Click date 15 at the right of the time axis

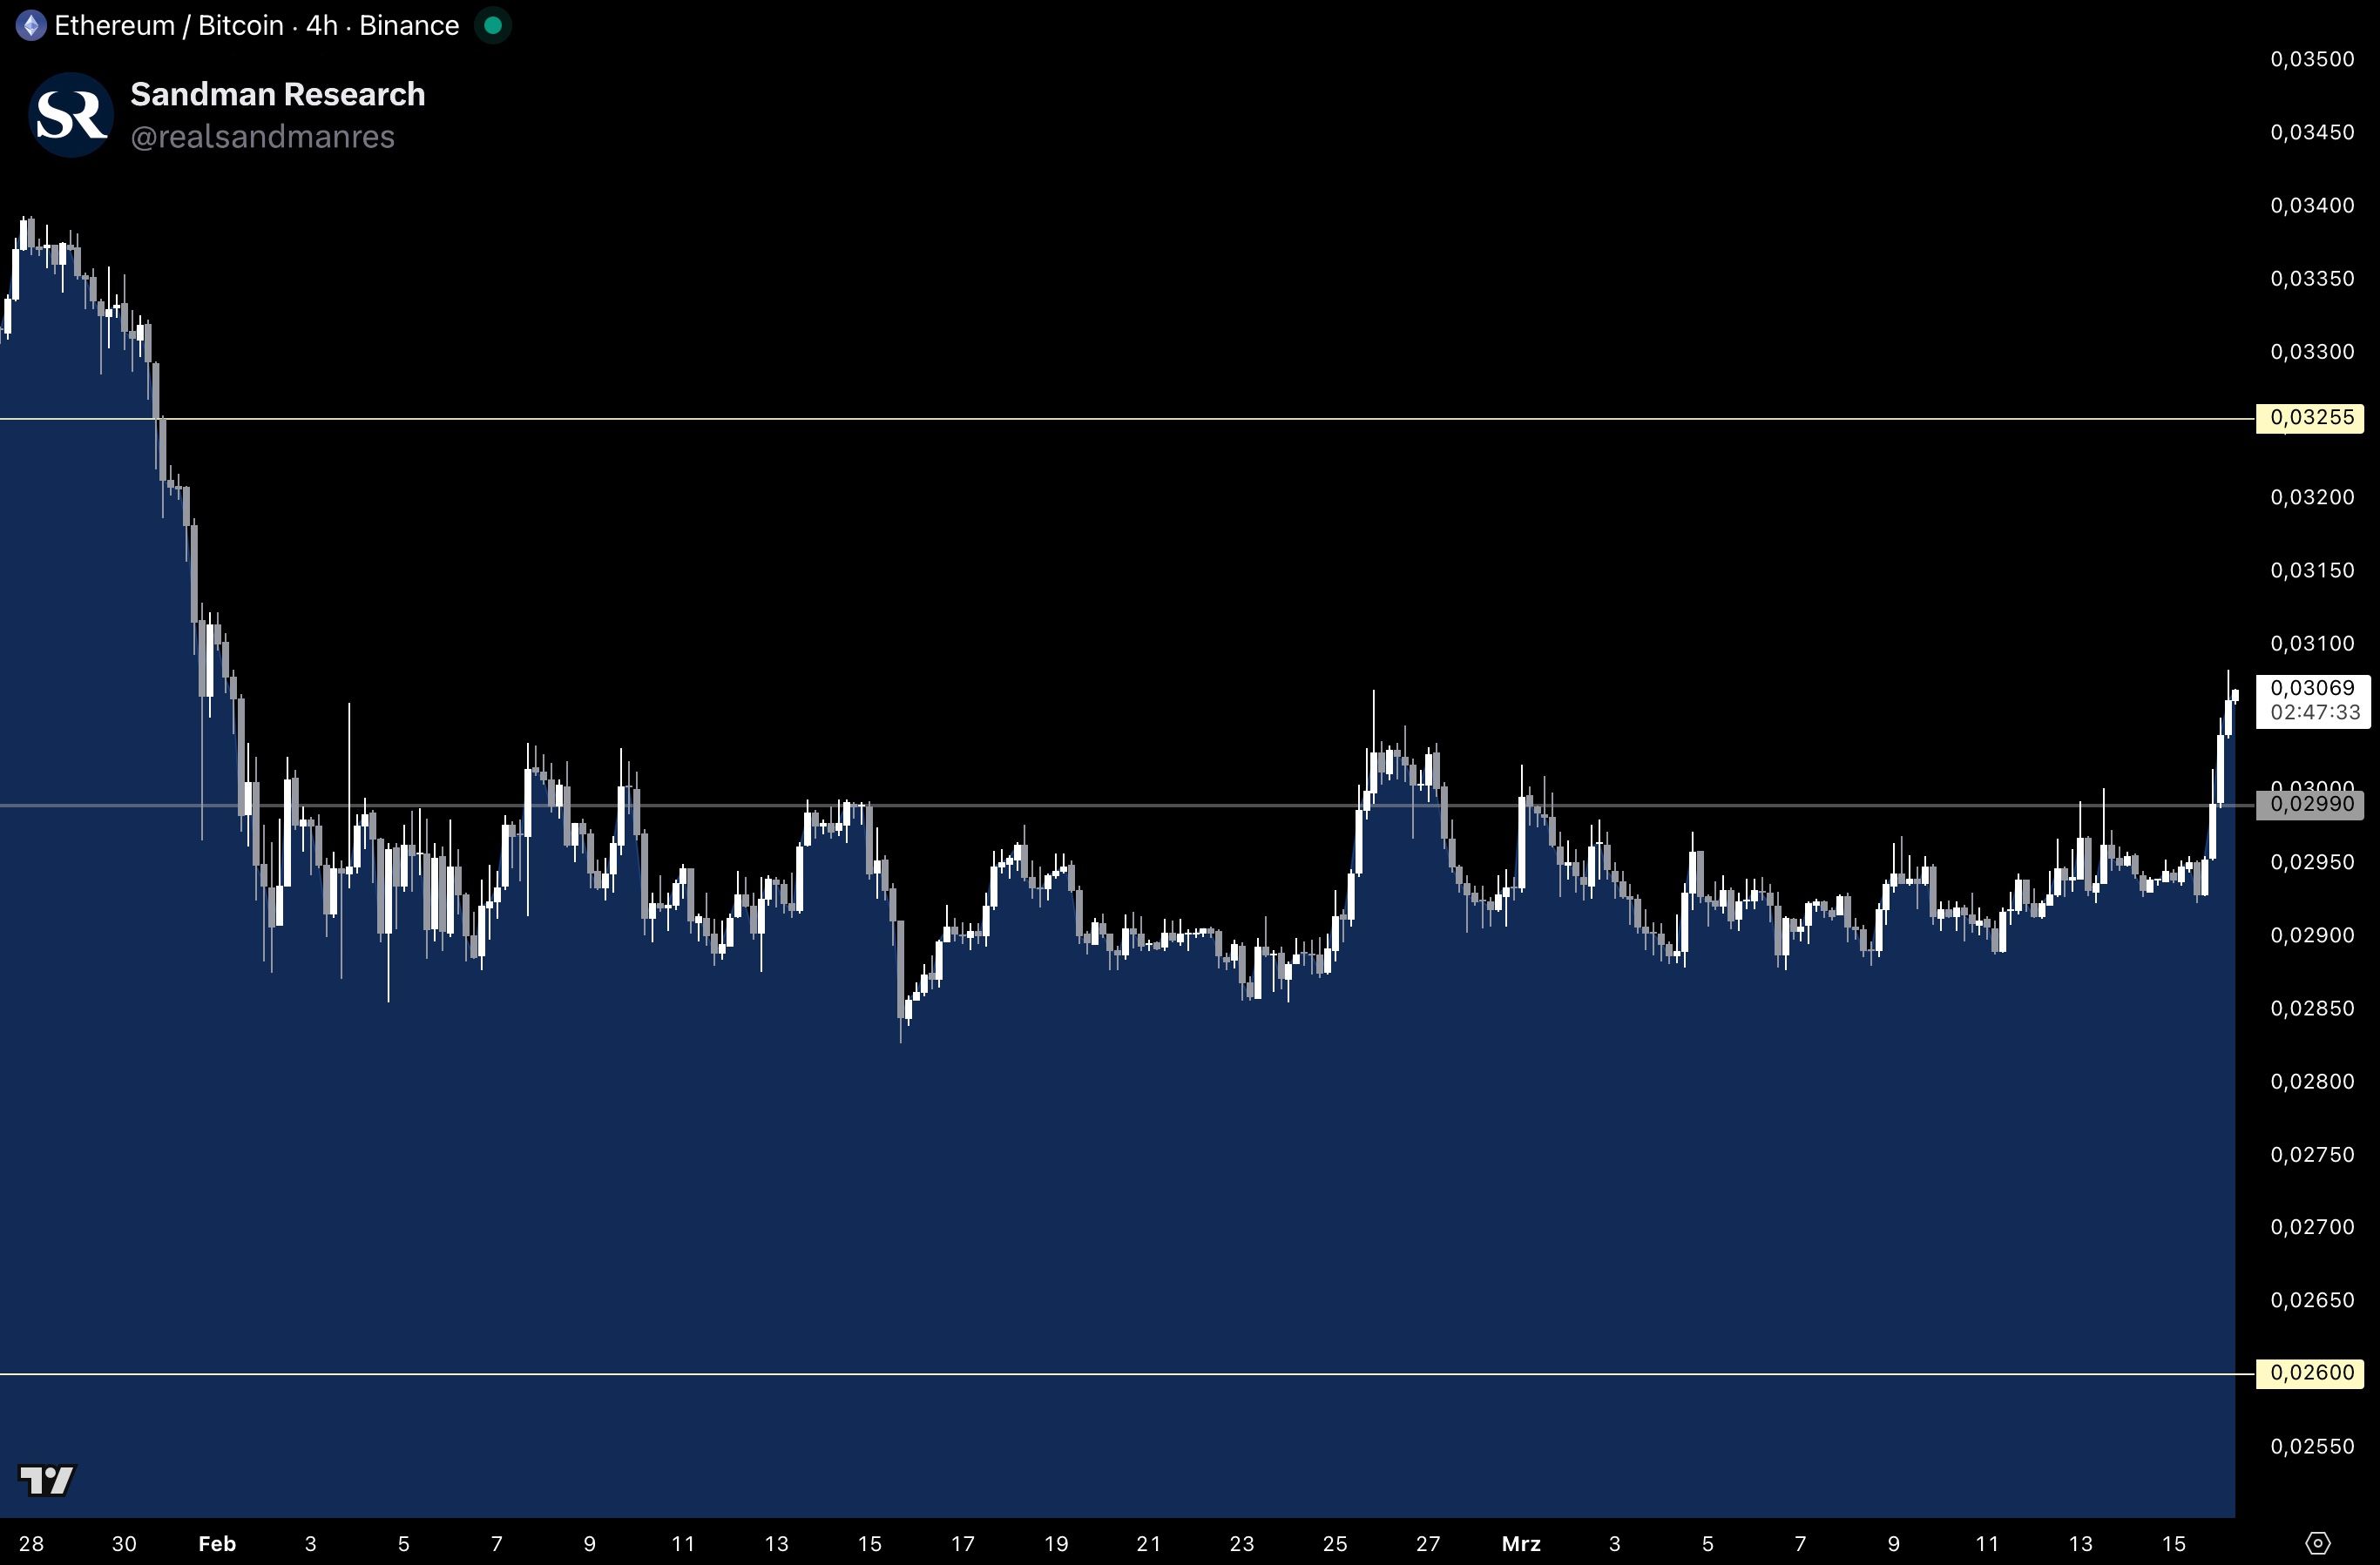click(x=2173, y=1543)
